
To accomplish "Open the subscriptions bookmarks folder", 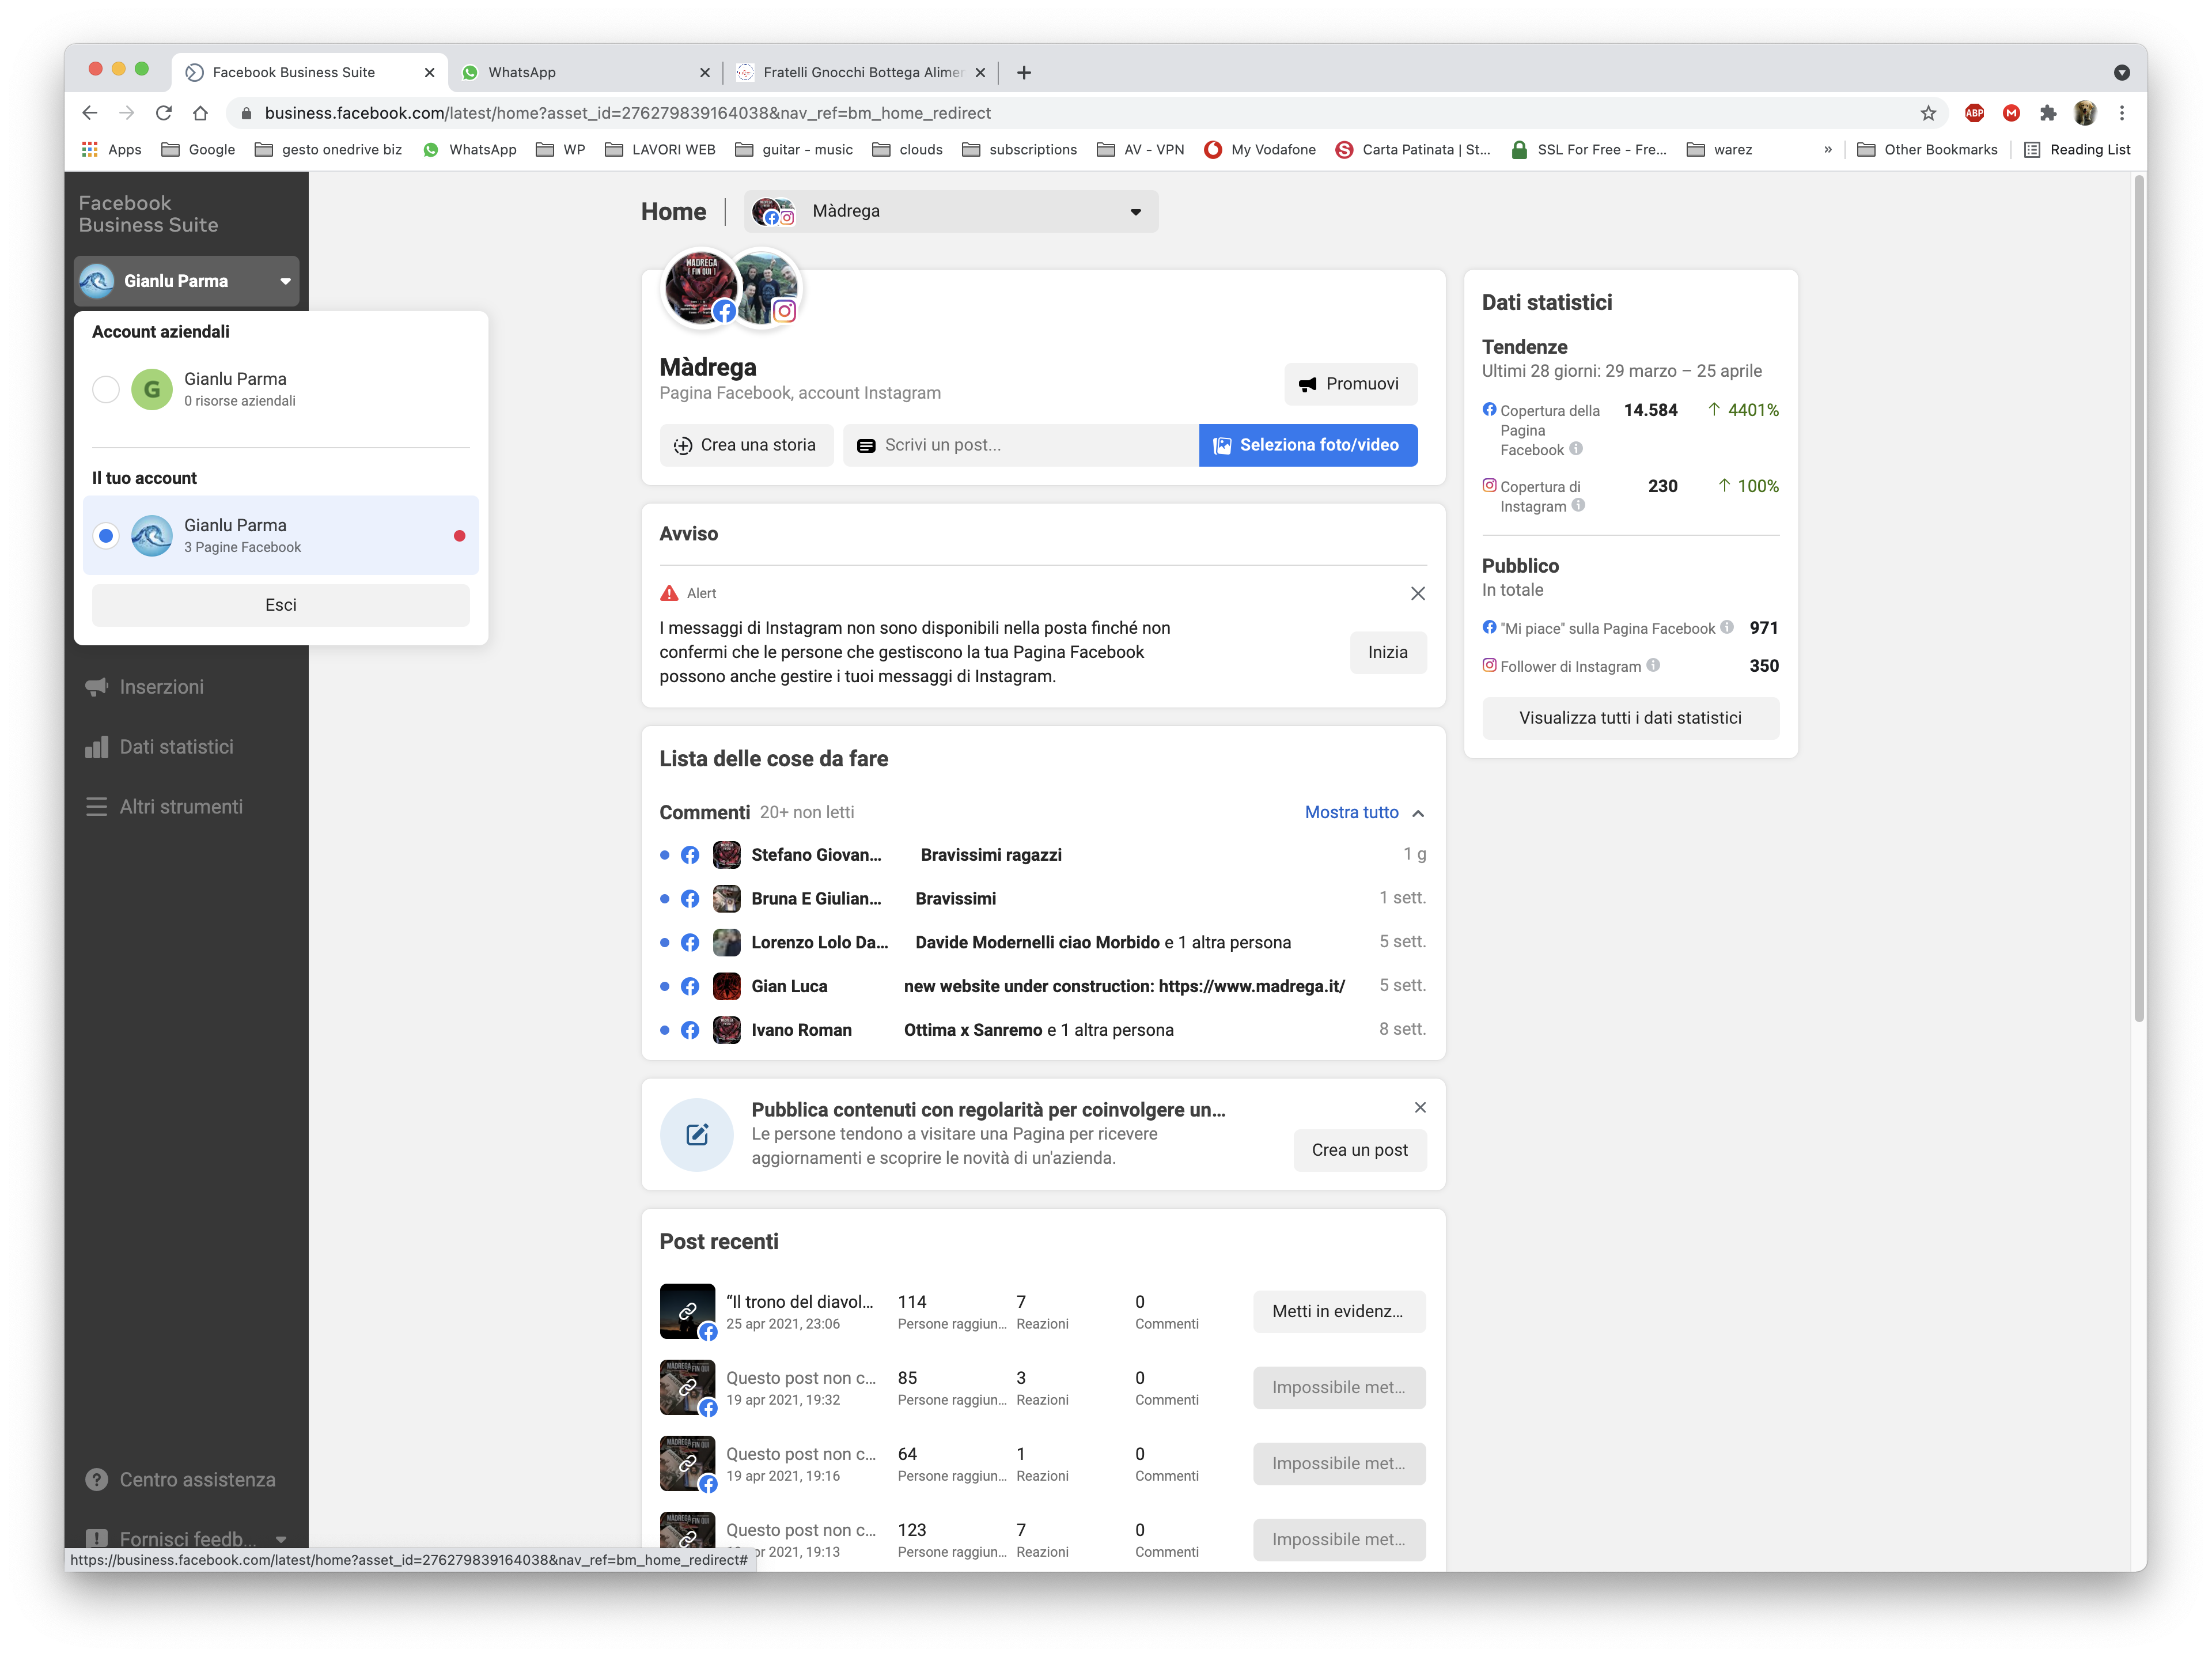I will (x=1020, y=149).
